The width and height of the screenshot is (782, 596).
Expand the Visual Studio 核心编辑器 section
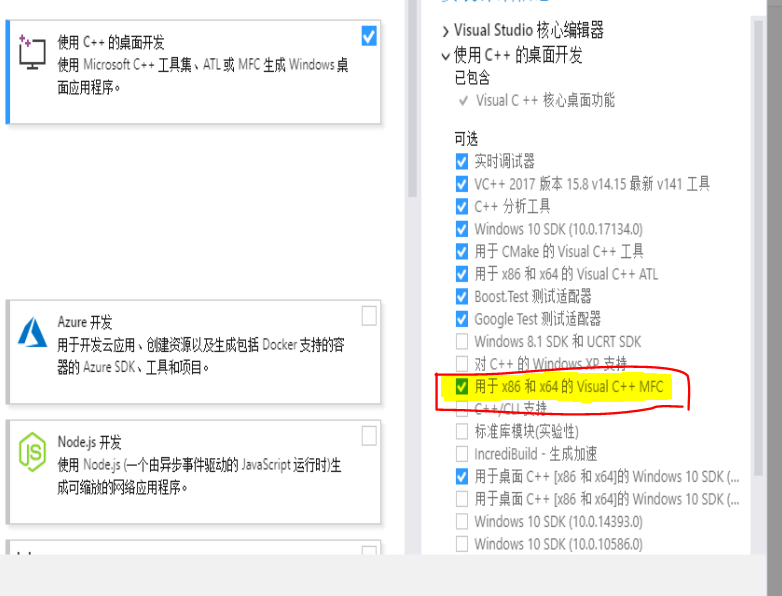[445, 31]
